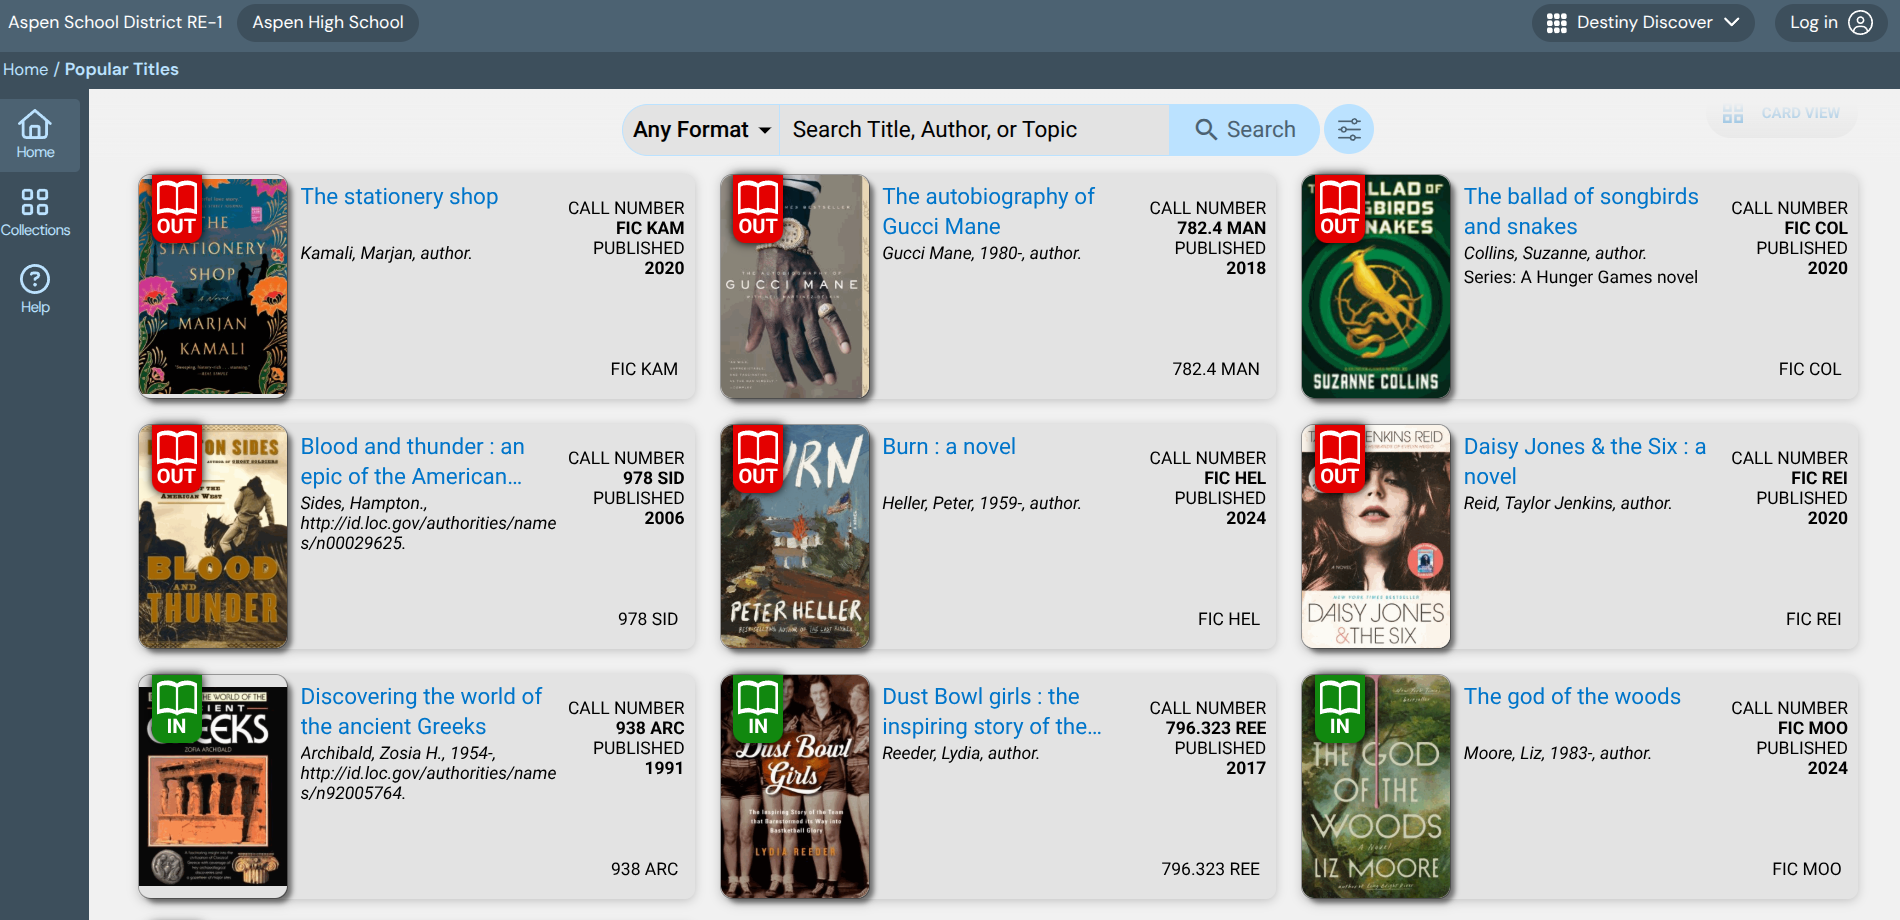The image size is (1900, 920).
Task: Open The ballad of songbirds and snakes title
Action: tap(1580, 211)
